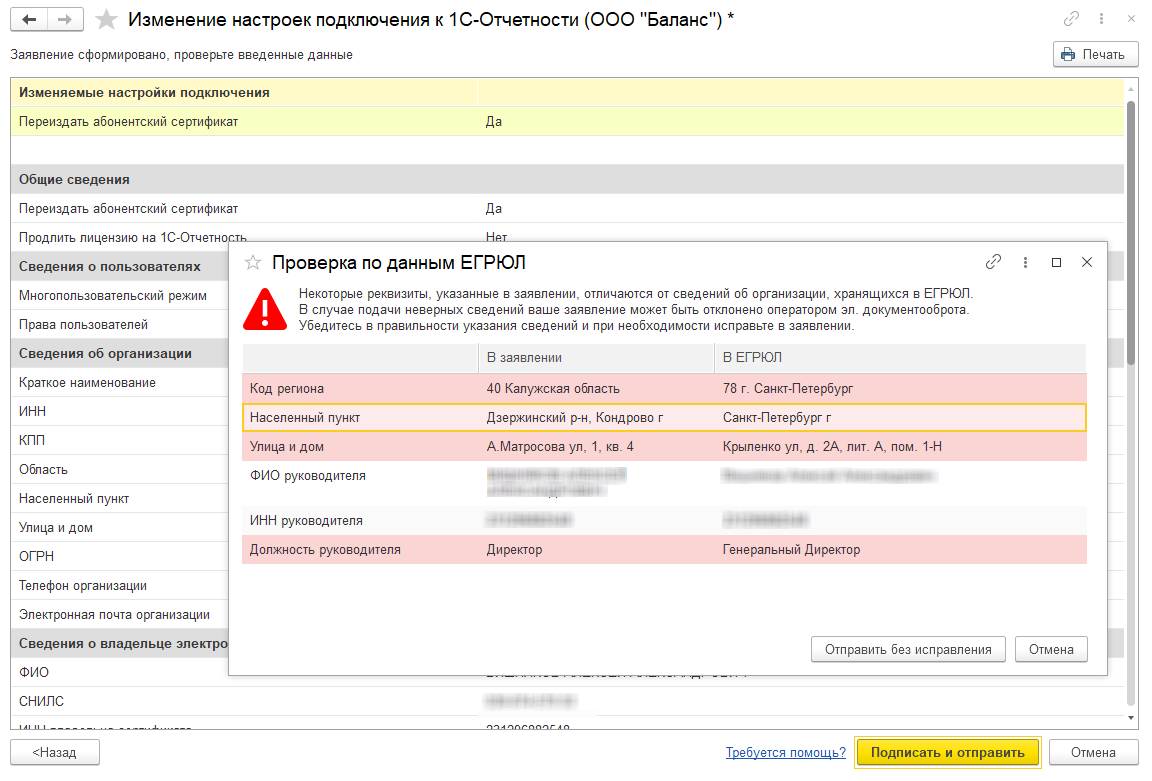Click Подписать и отправить button
The height and width of the screenshot is (781, 1152).
948,752
